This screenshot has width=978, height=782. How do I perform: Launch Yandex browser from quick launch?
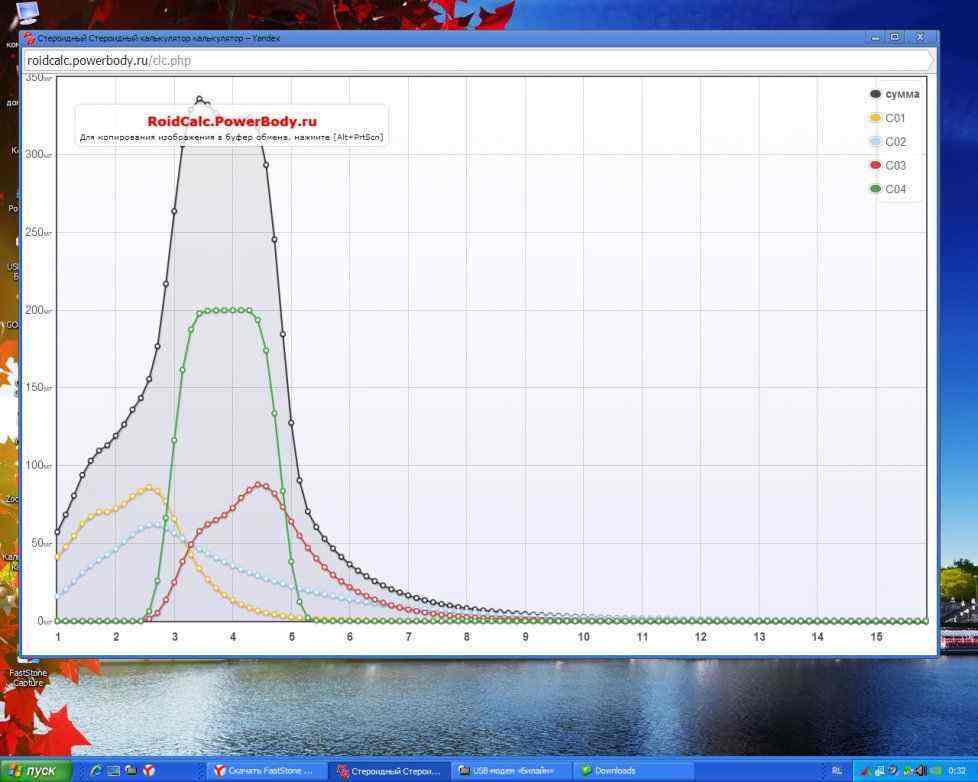pyautogui.click(x=148, y=771)
